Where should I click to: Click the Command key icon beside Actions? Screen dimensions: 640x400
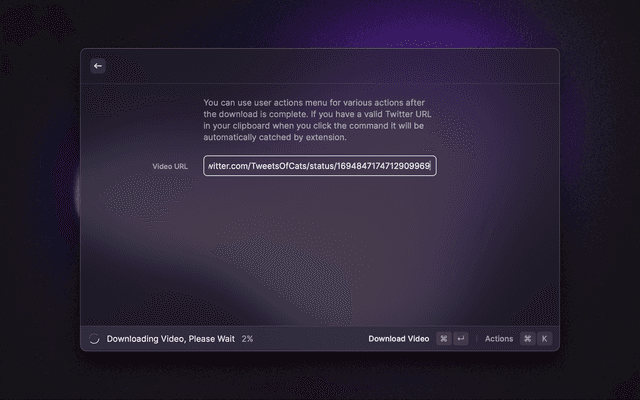pyautogui.click(x=528, y=339)
